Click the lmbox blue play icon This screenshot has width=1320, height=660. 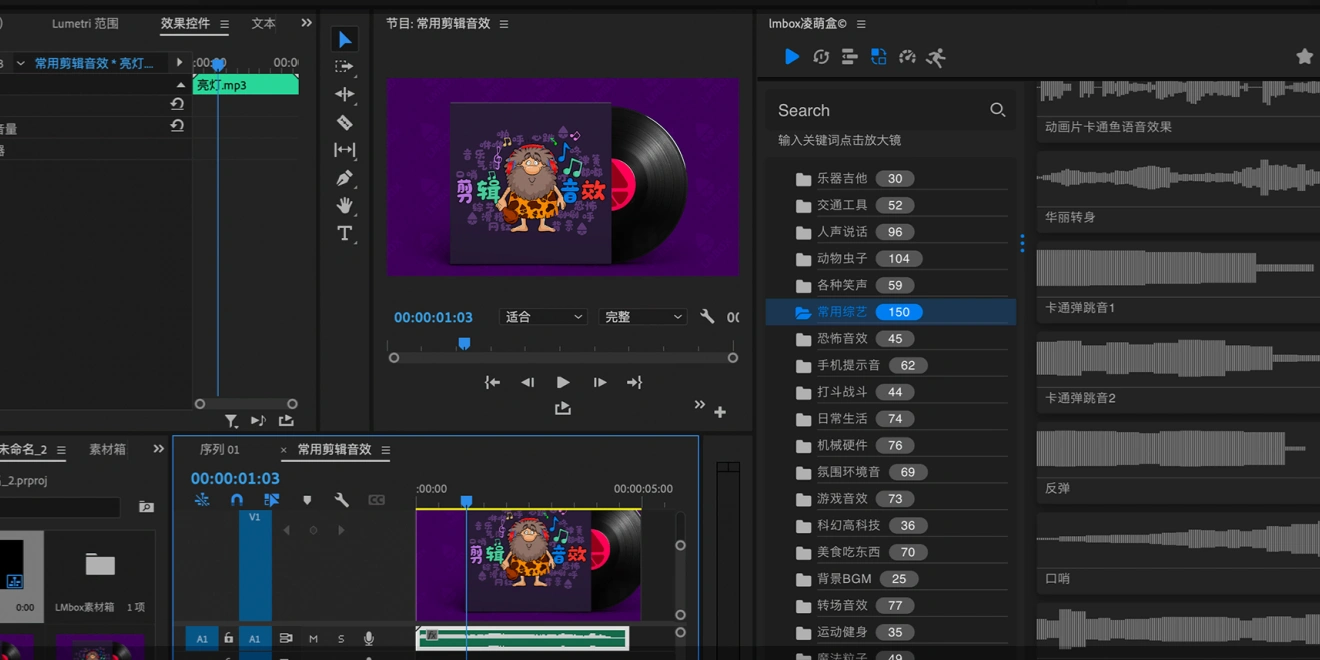(x=791, y=57)
